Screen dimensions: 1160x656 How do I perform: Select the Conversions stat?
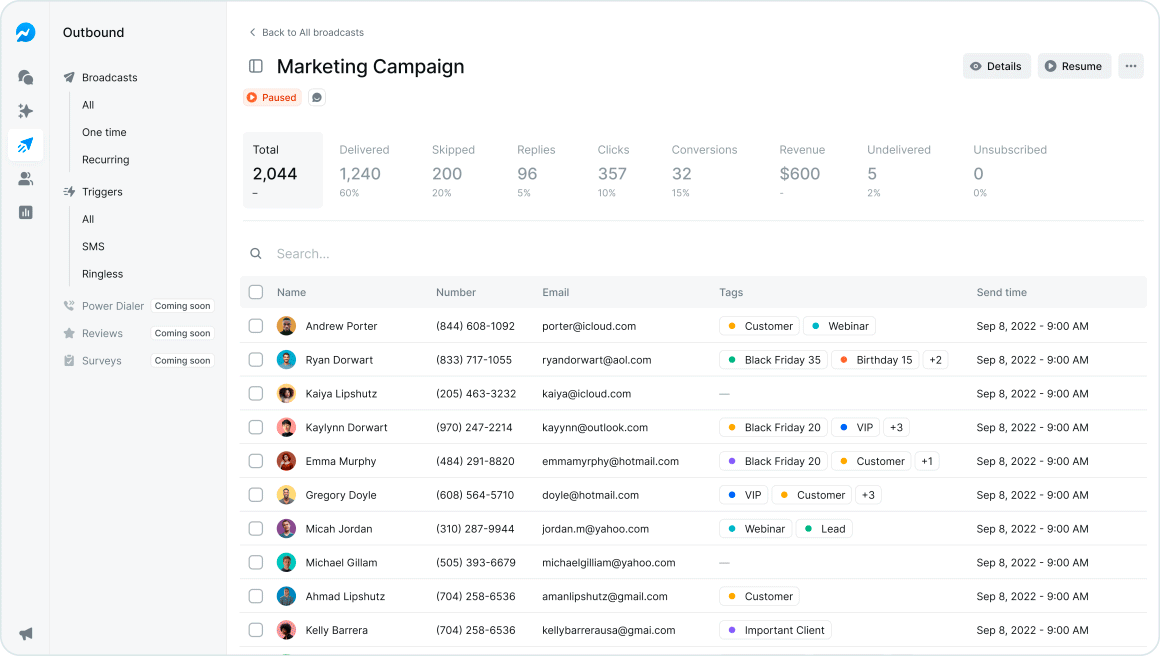(704, 170)
